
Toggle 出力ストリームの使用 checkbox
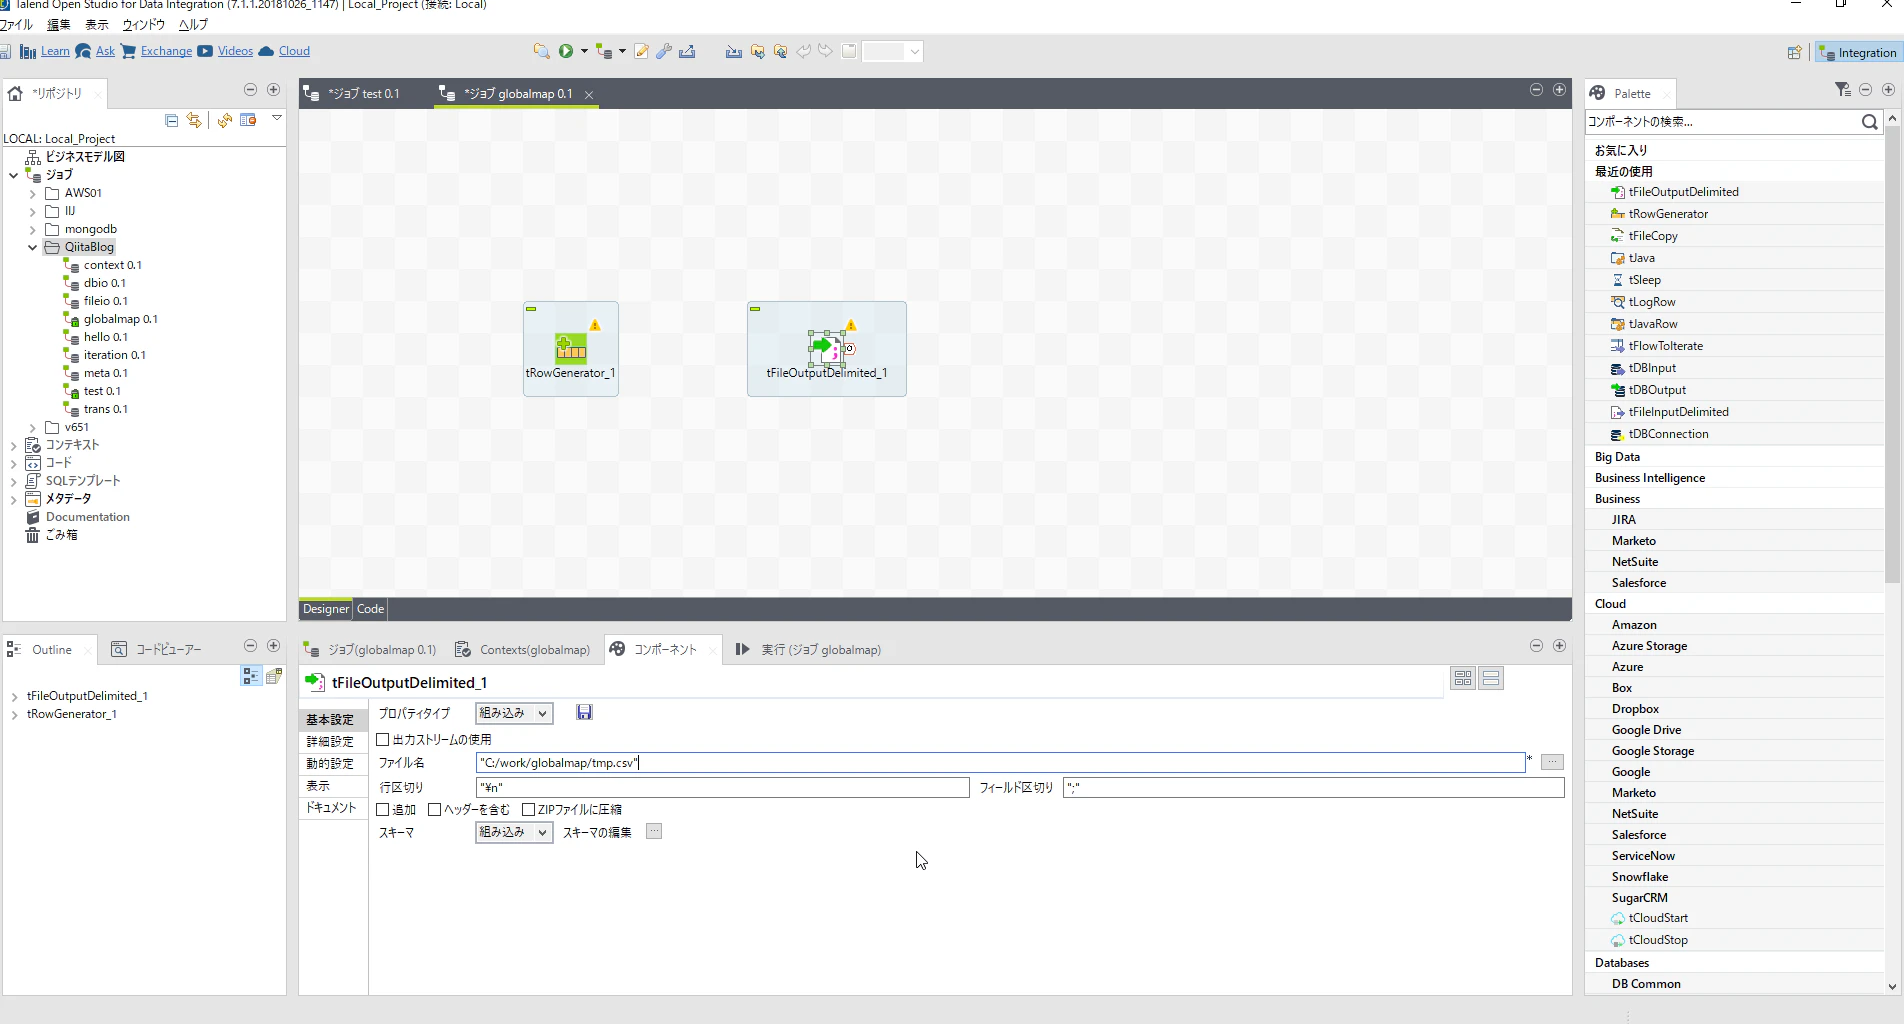coord(382,740)
